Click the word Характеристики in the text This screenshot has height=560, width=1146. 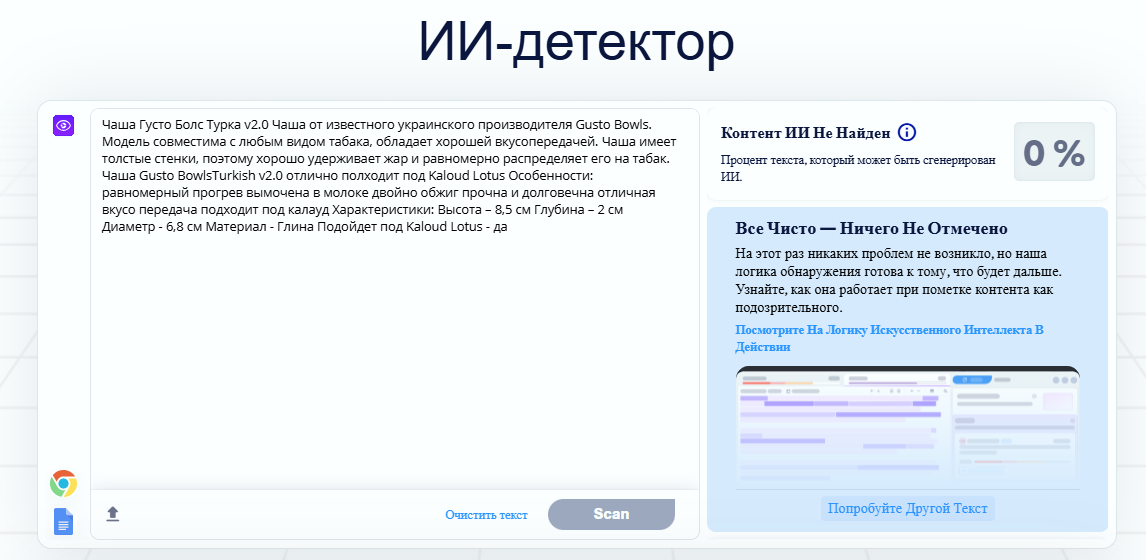[x=383, y=210]
